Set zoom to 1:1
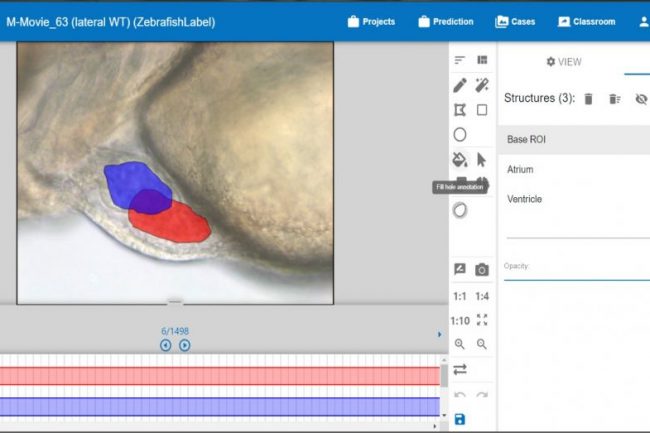This screenshot has height=433, width=650. [x=460, y=296]
